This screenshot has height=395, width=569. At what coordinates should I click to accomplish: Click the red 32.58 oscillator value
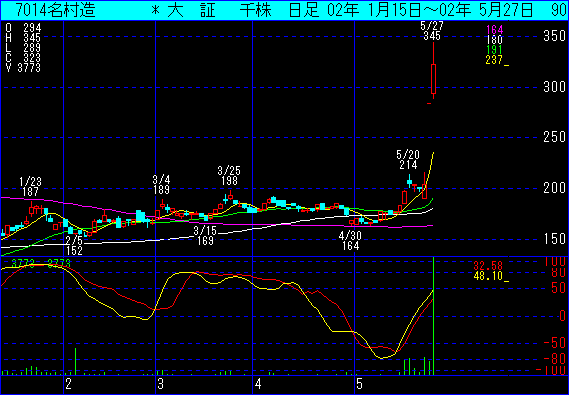pos(488,266)
